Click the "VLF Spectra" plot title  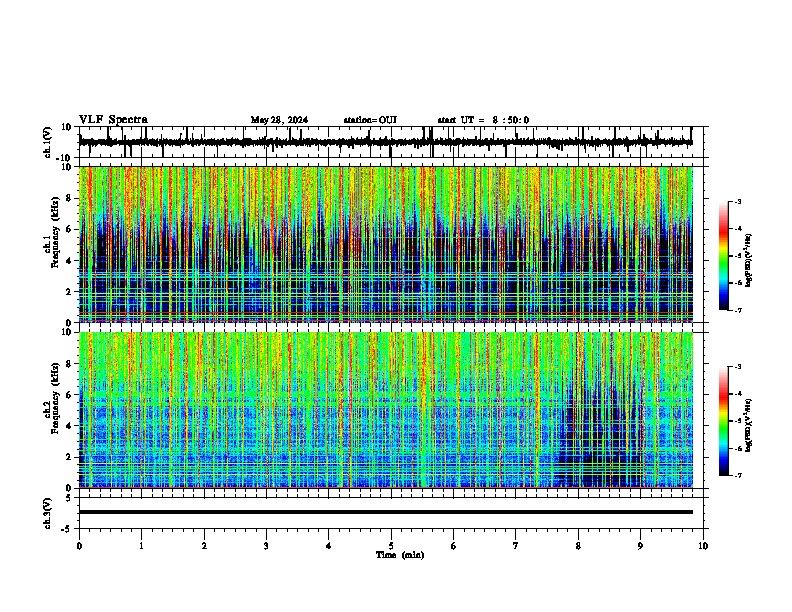click(x=113, y=120)
